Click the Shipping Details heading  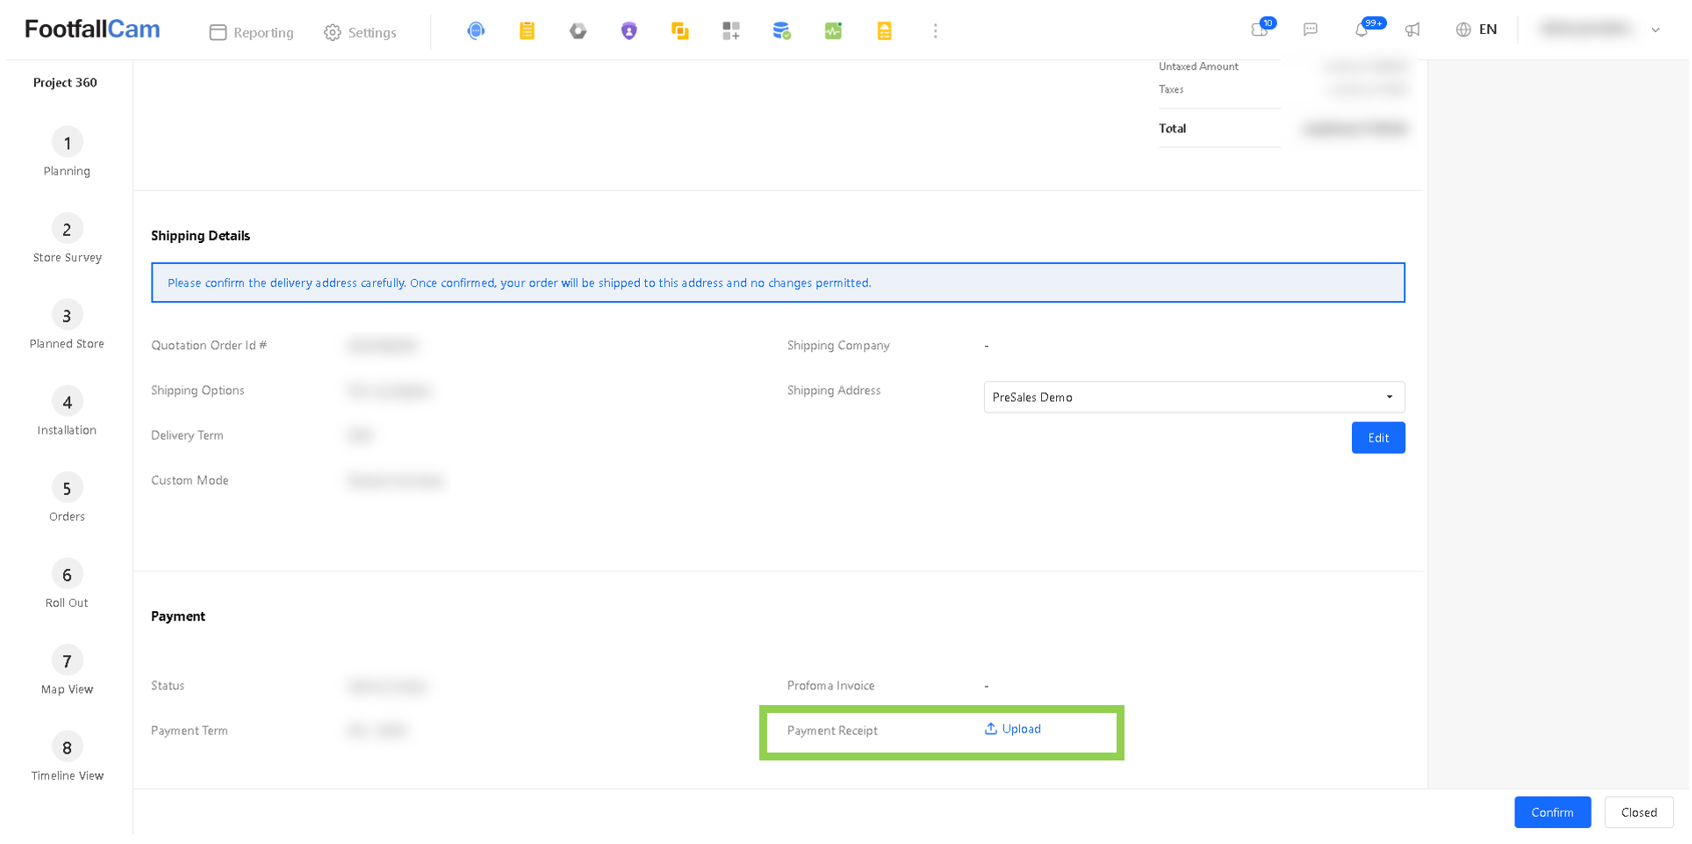point(200,236)
